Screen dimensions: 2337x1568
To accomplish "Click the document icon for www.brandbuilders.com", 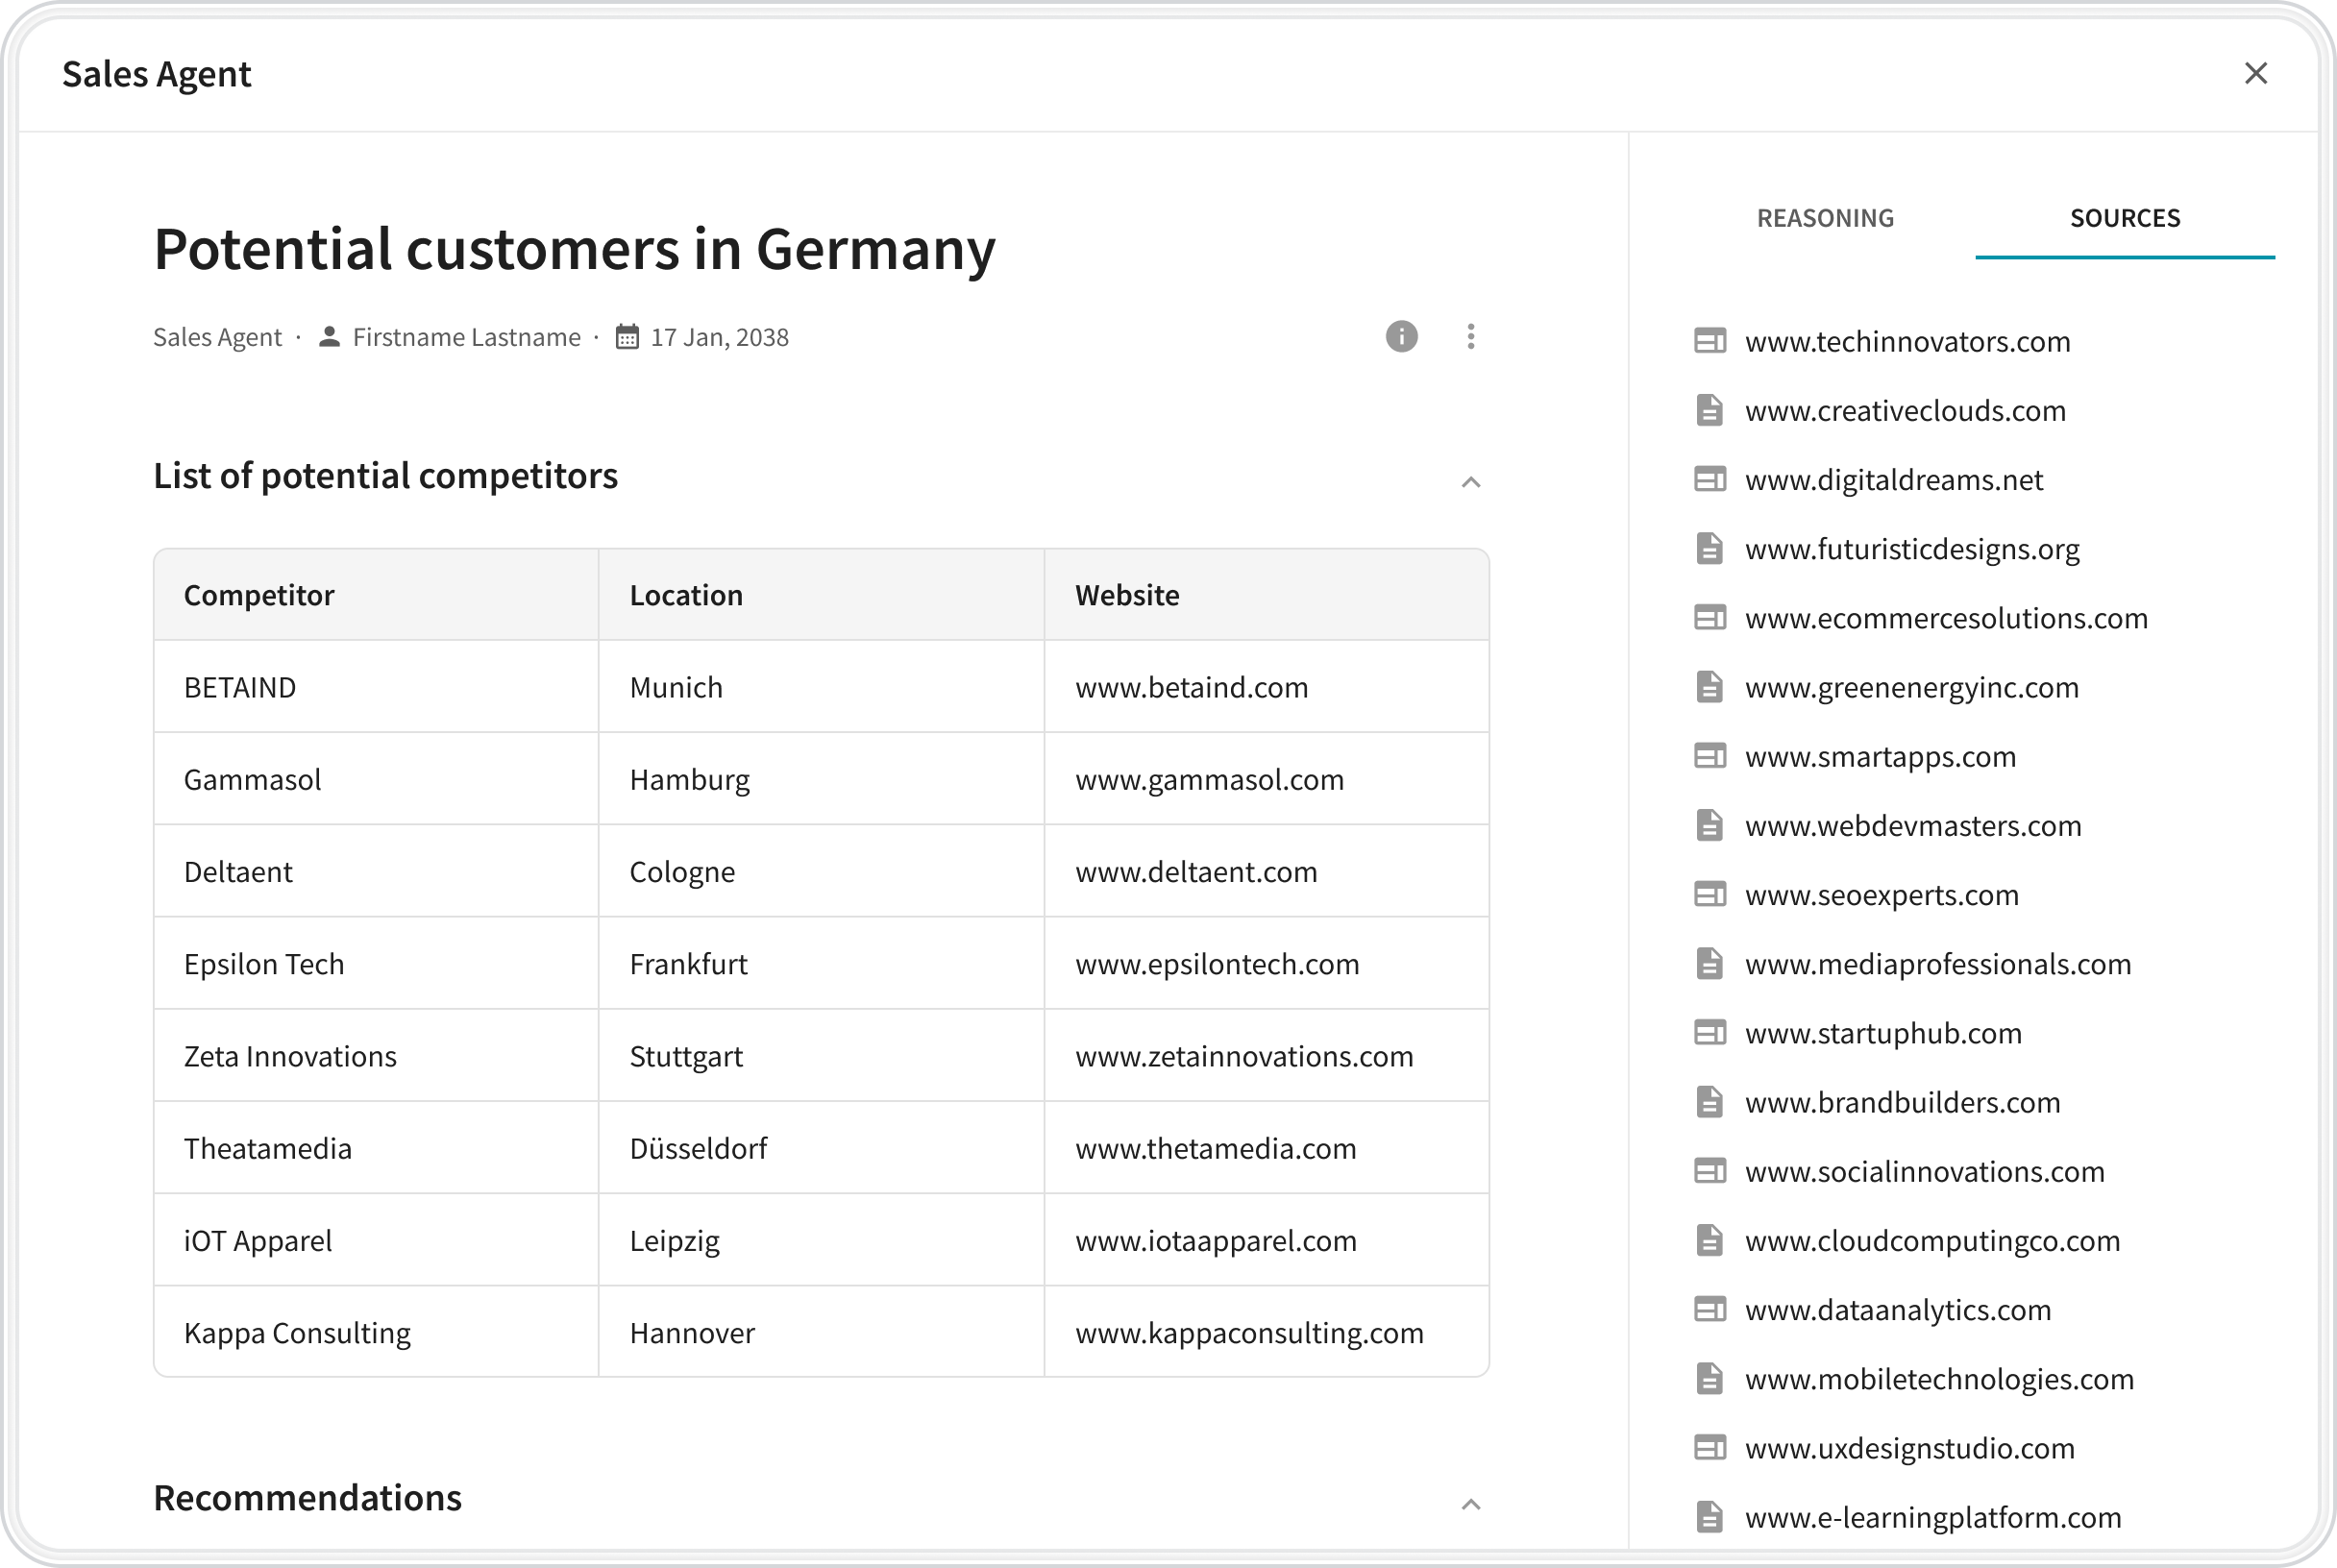I will [1709, 1103].
